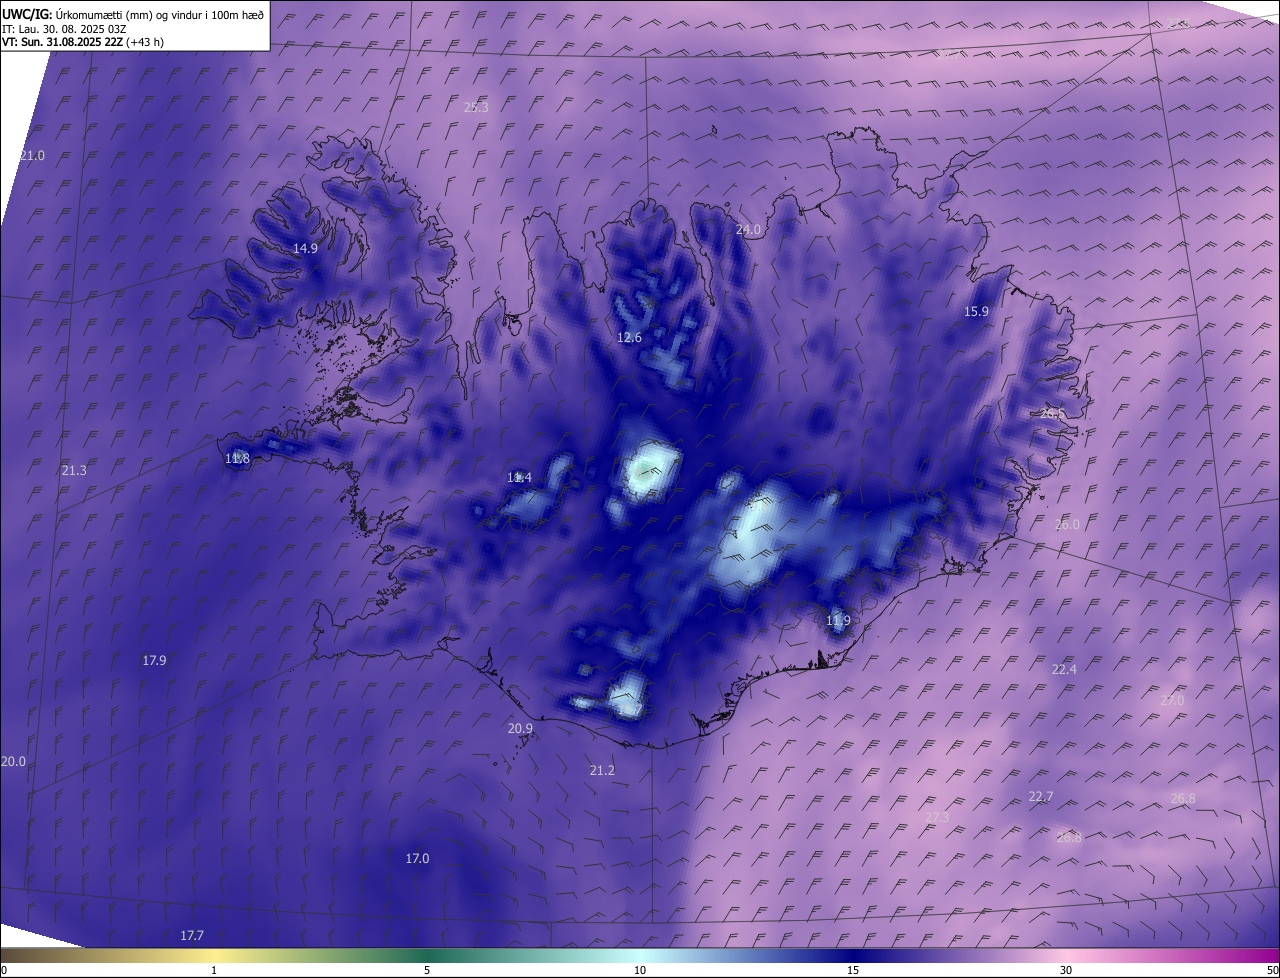Click the 21.3 value label on the map
The image size is (1280, 978).
tap(74, 471)
